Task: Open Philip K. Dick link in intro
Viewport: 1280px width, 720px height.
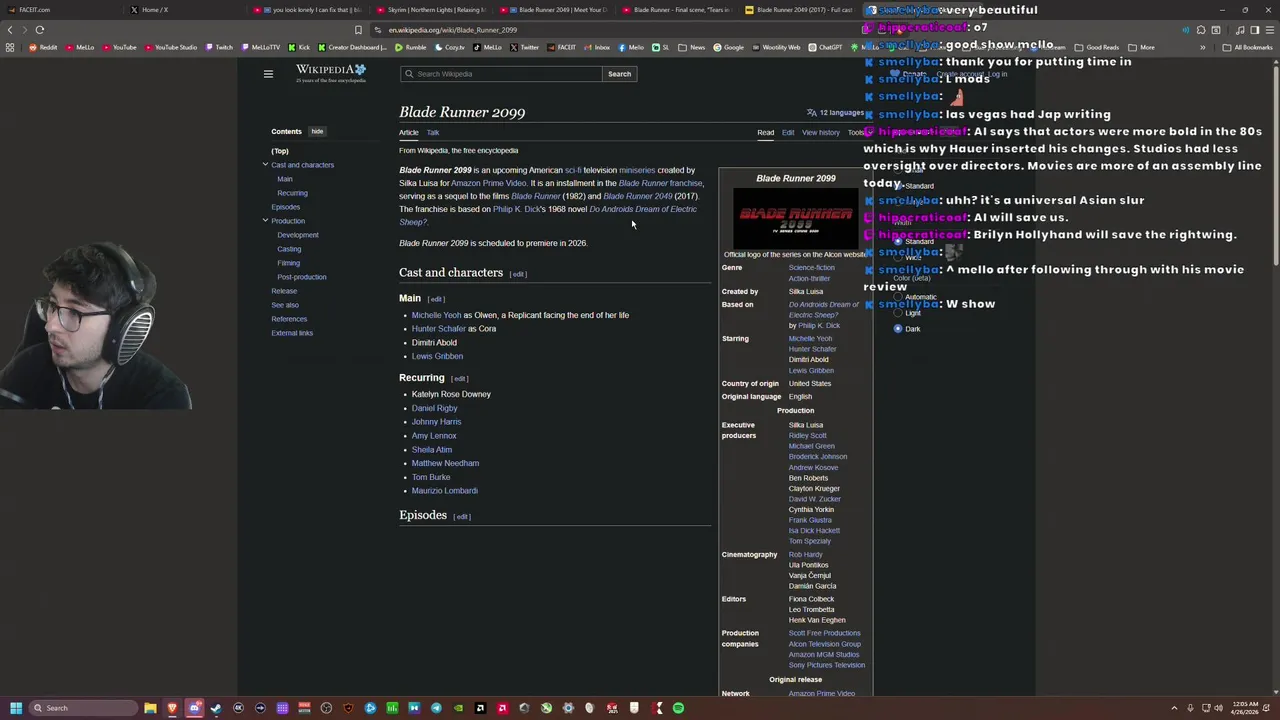Action: click(516, 209)
